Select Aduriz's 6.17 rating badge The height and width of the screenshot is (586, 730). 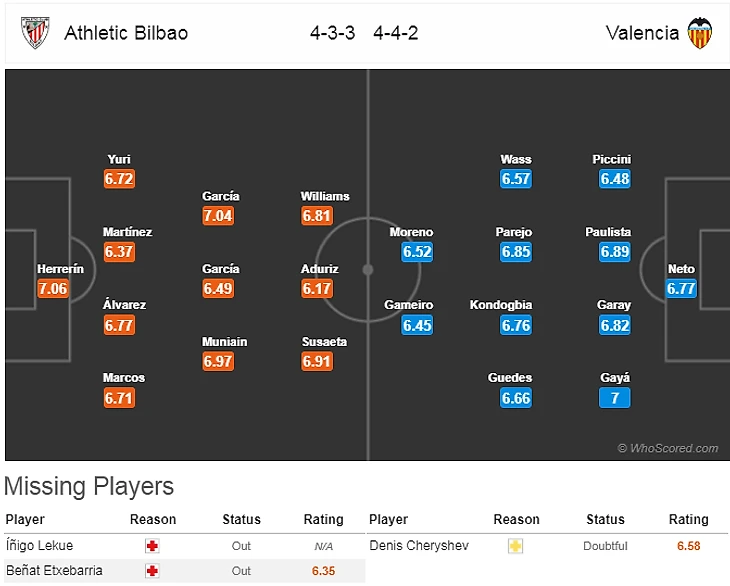317,288
